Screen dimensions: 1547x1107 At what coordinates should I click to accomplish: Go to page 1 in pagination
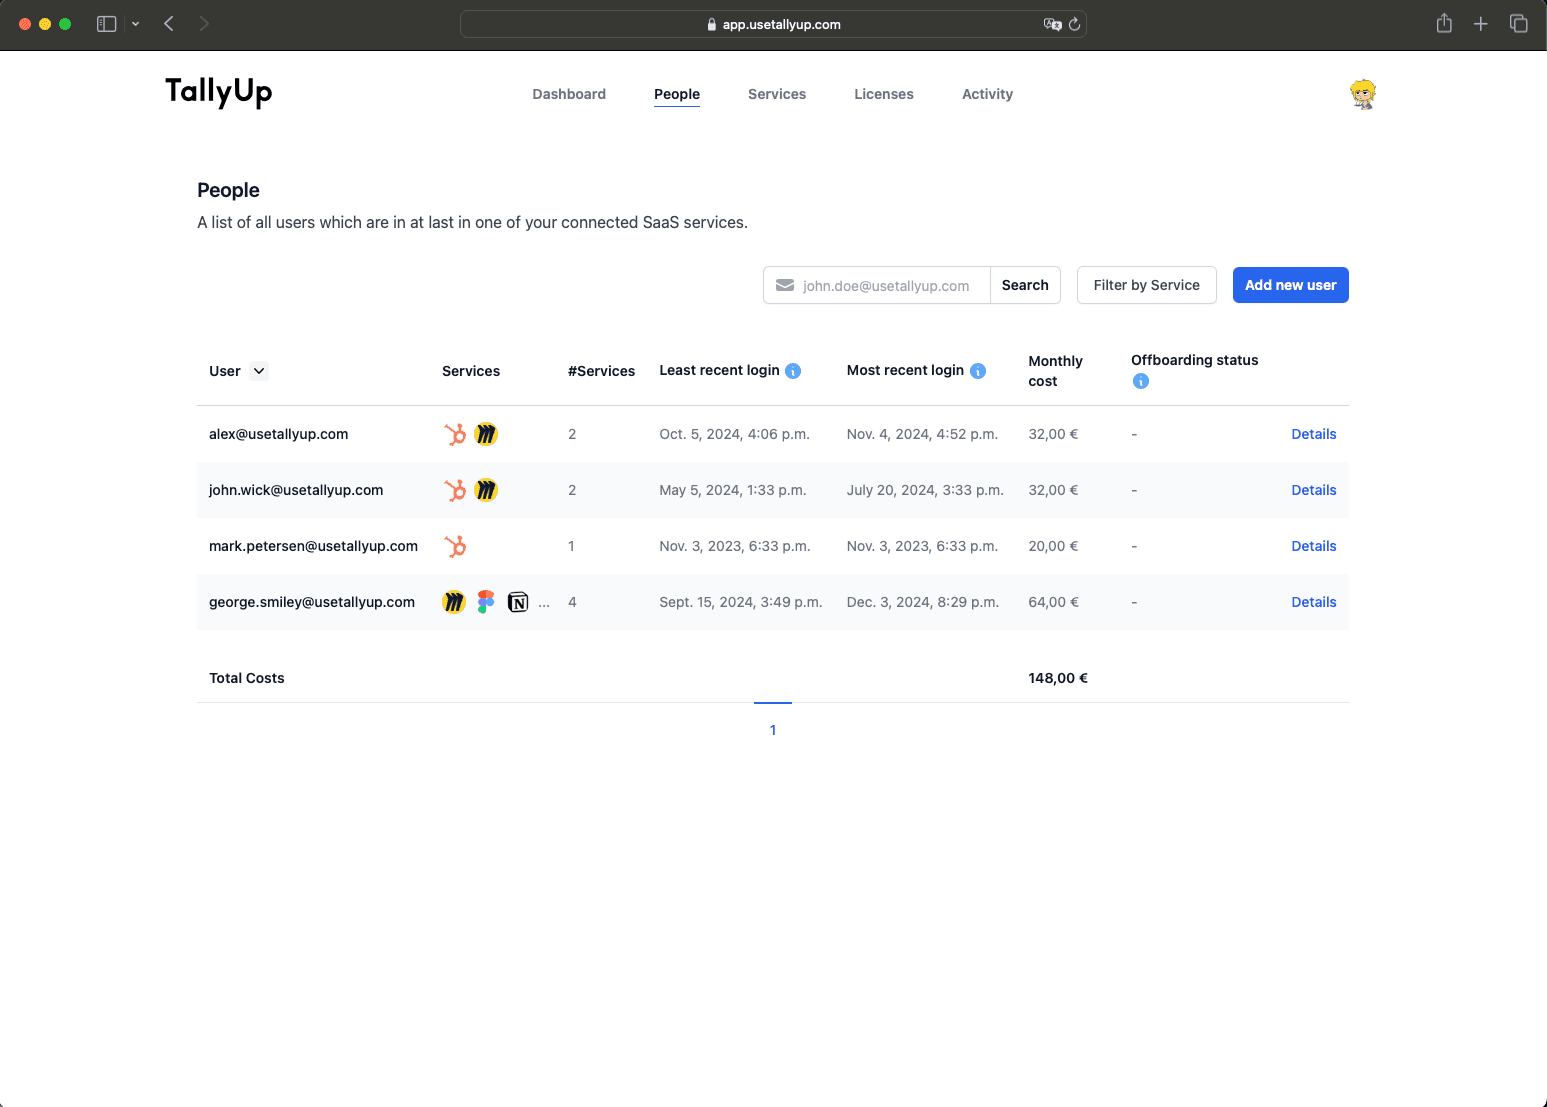(773, 730)
